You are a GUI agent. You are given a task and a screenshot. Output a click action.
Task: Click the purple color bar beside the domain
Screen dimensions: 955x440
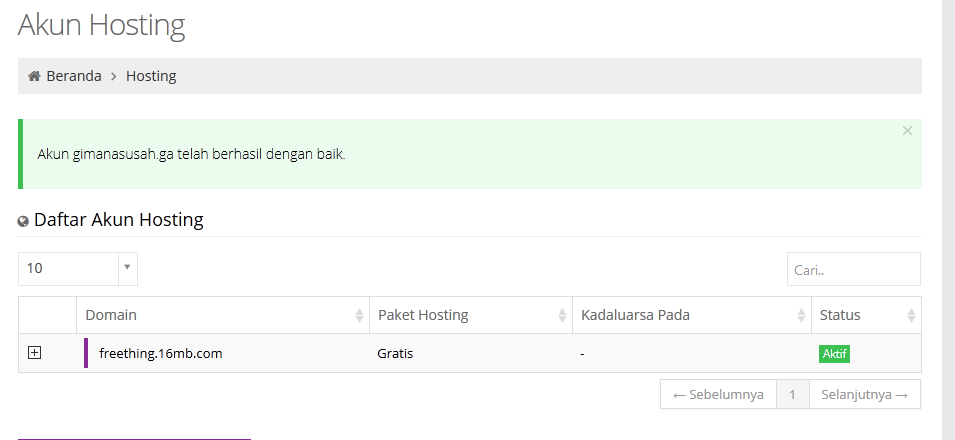click(86, 353)
